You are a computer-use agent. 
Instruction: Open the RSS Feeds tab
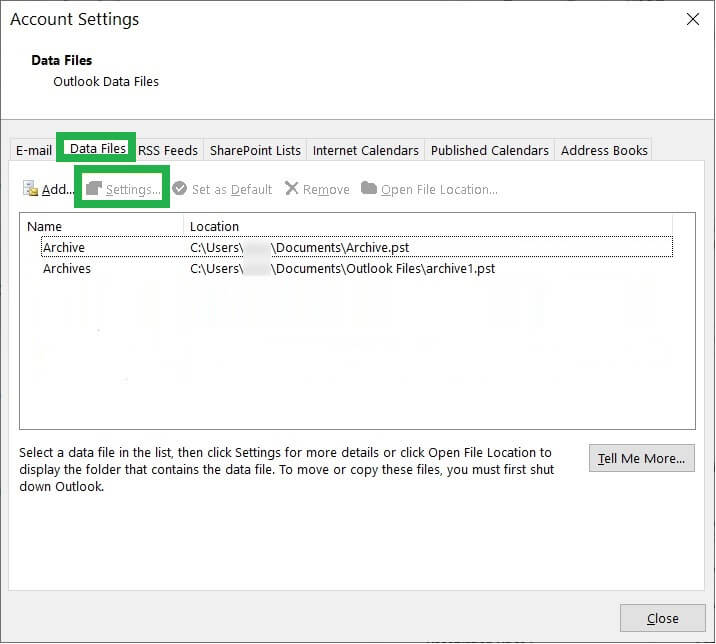pyautogui.click(x=168, y=150)
